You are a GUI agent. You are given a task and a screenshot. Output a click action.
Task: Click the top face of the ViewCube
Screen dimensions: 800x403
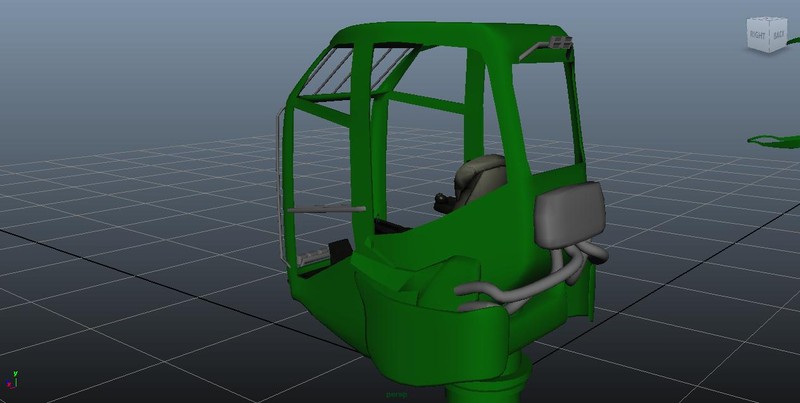767,20
